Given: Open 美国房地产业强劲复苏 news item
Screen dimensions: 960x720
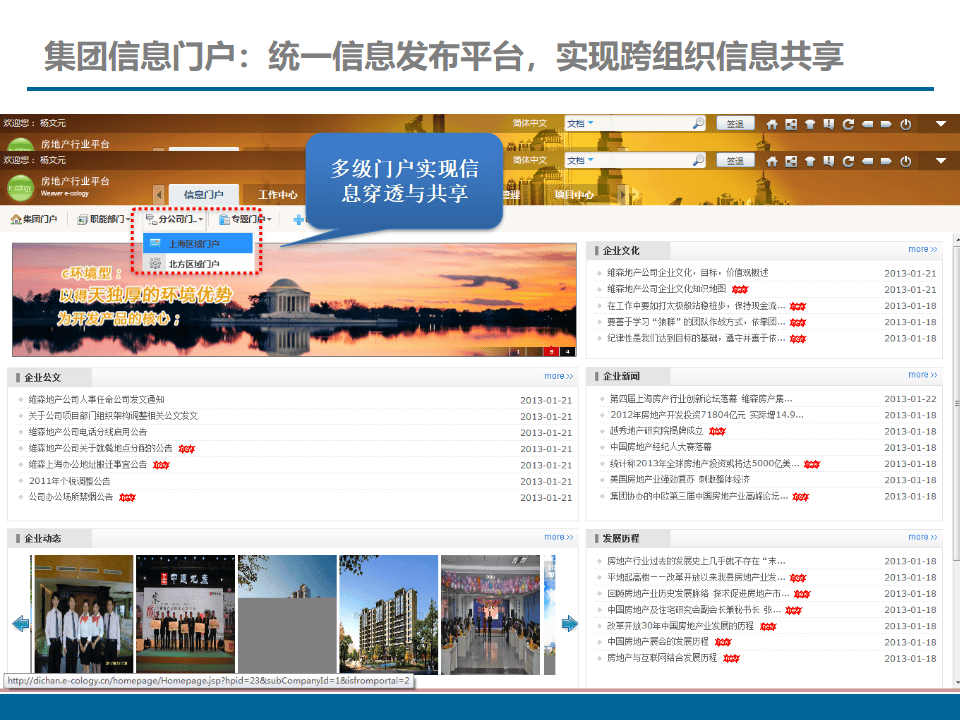Looking at the screenshot, I should coord(679,479).
